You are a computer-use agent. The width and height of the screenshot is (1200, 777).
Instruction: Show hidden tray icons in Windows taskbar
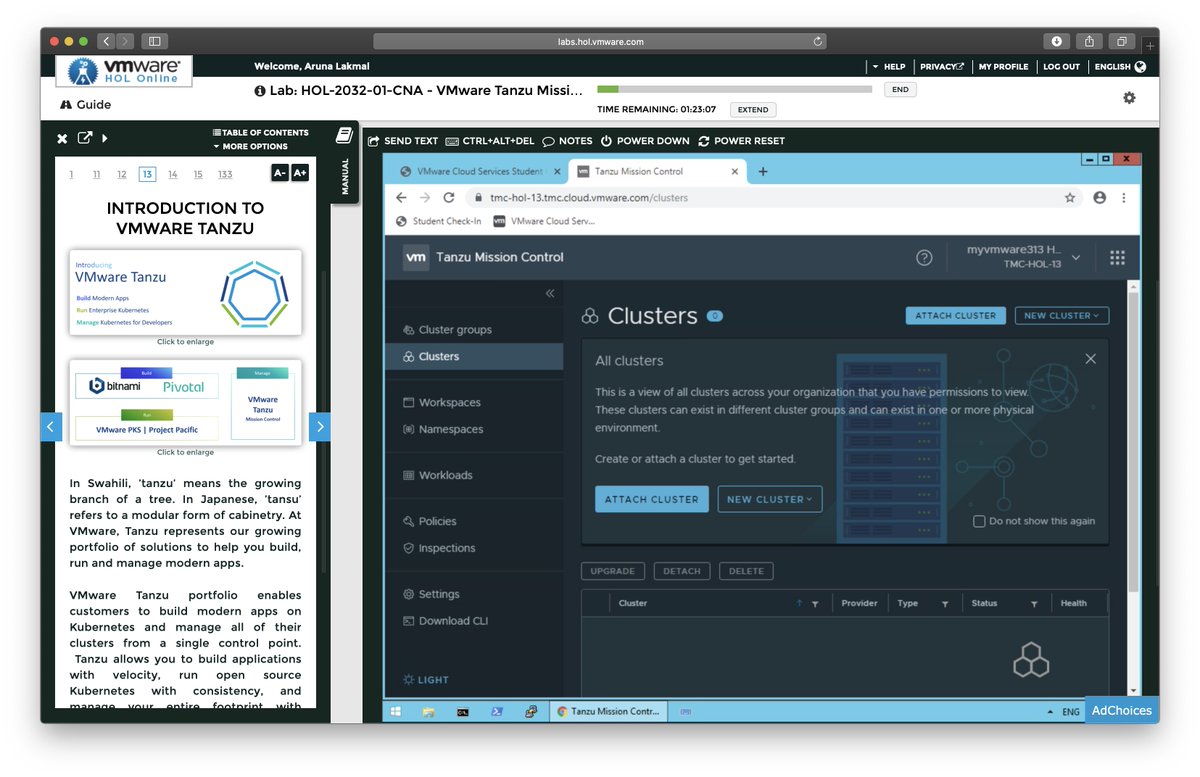pyautogui.click(x=1050, y=712)
